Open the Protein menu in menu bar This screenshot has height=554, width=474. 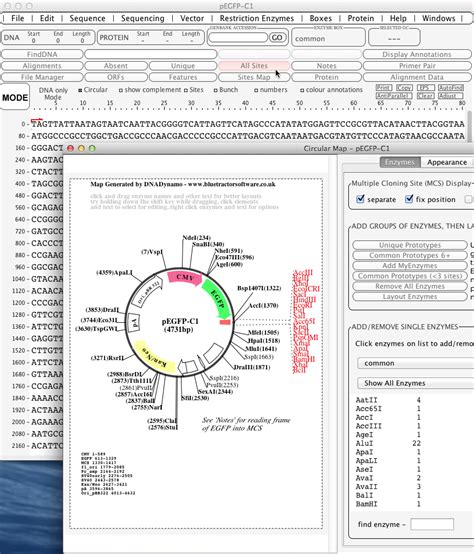coord(361,18)
